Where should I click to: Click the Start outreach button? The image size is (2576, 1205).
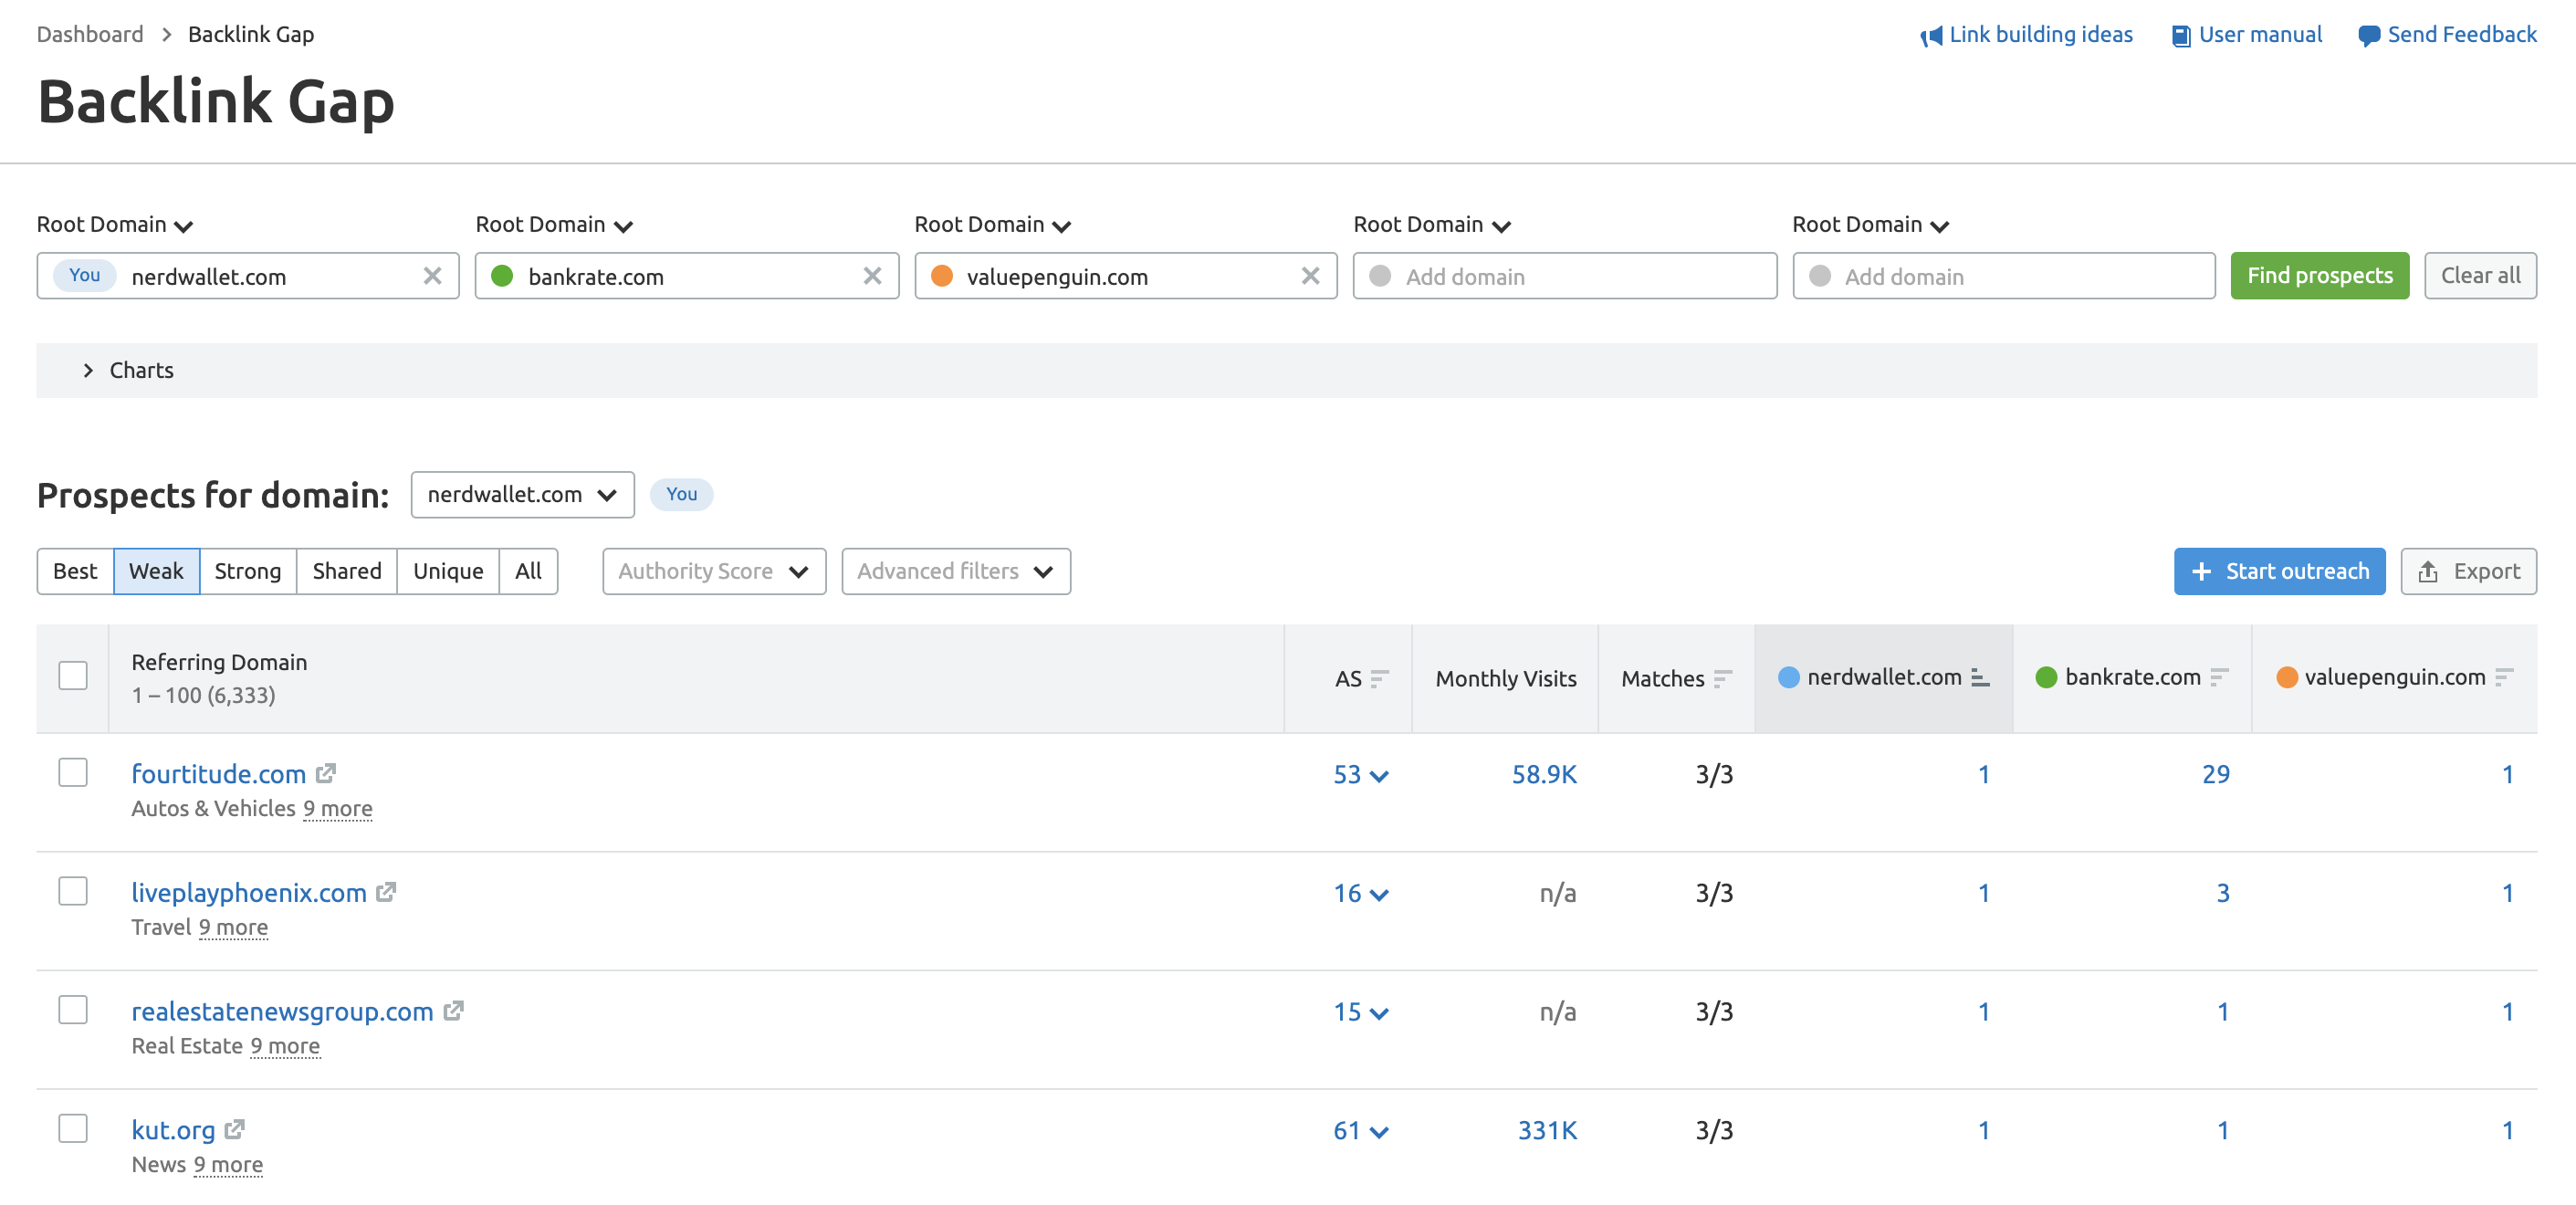coord(2279,571)
